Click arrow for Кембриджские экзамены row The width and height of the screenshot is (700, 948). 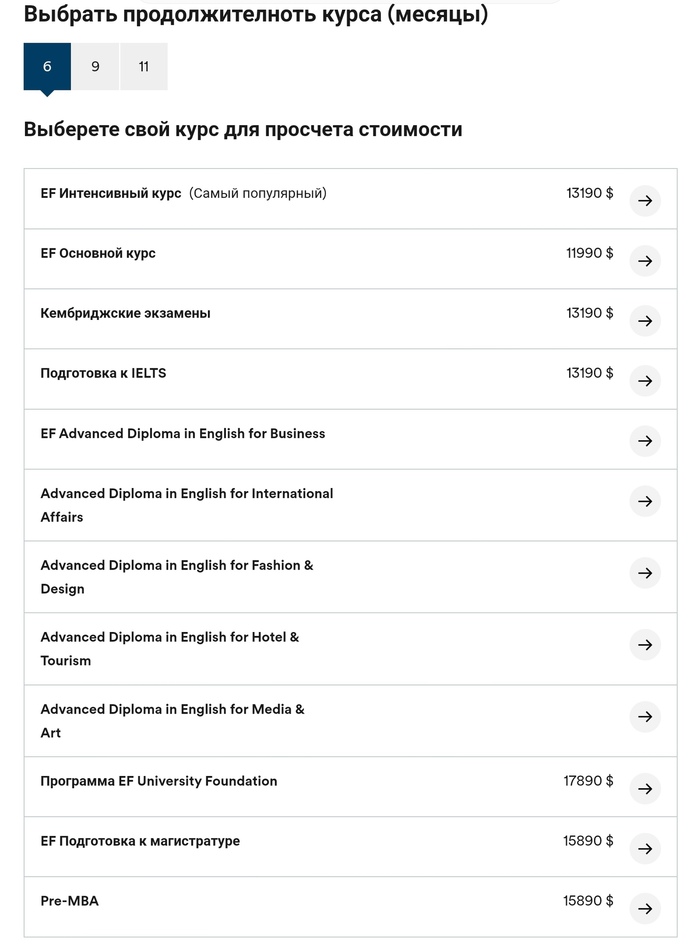point(645,321)
